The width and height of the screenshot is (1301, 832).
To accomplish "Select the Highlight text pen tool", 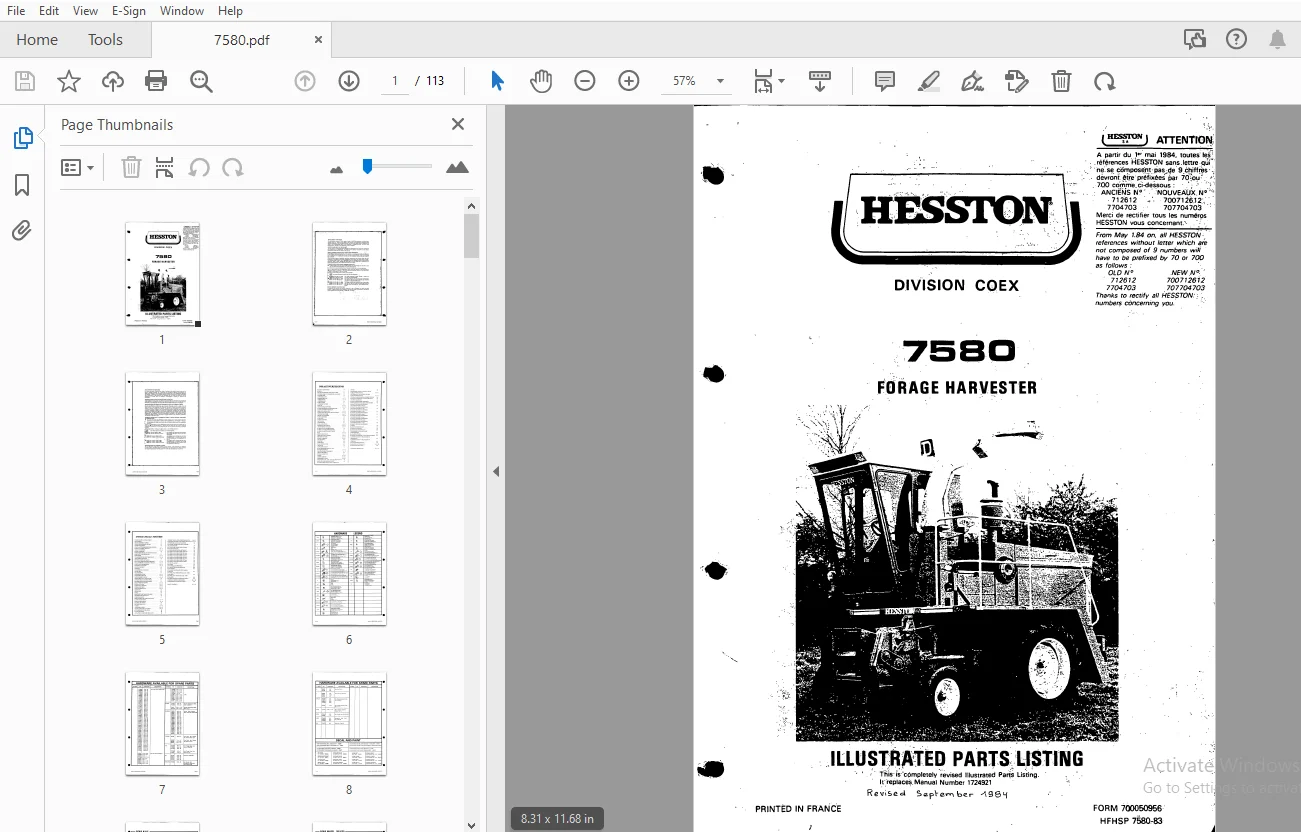I will tap(929, 81).
